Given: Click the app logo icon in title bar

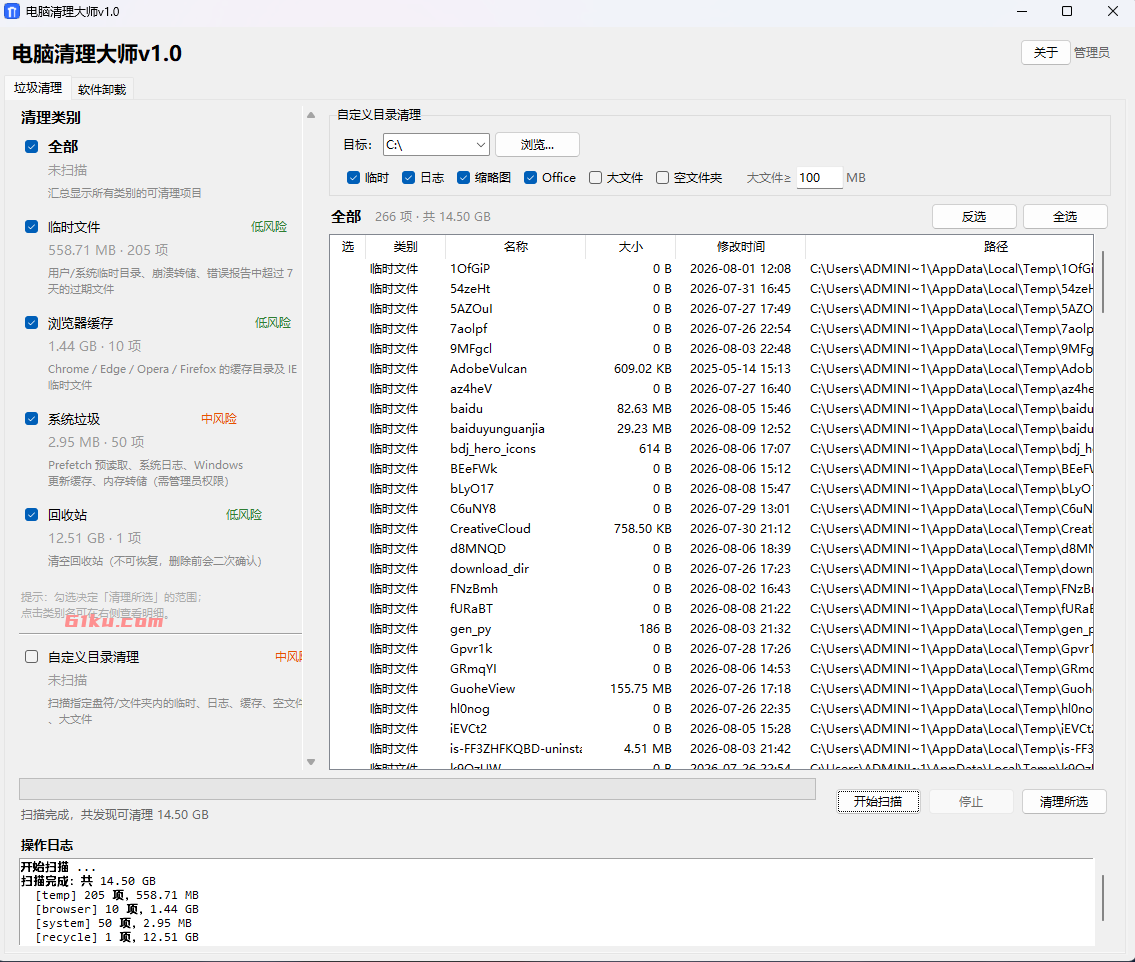Looking at the screenshot, I should [x=12, y=12].
